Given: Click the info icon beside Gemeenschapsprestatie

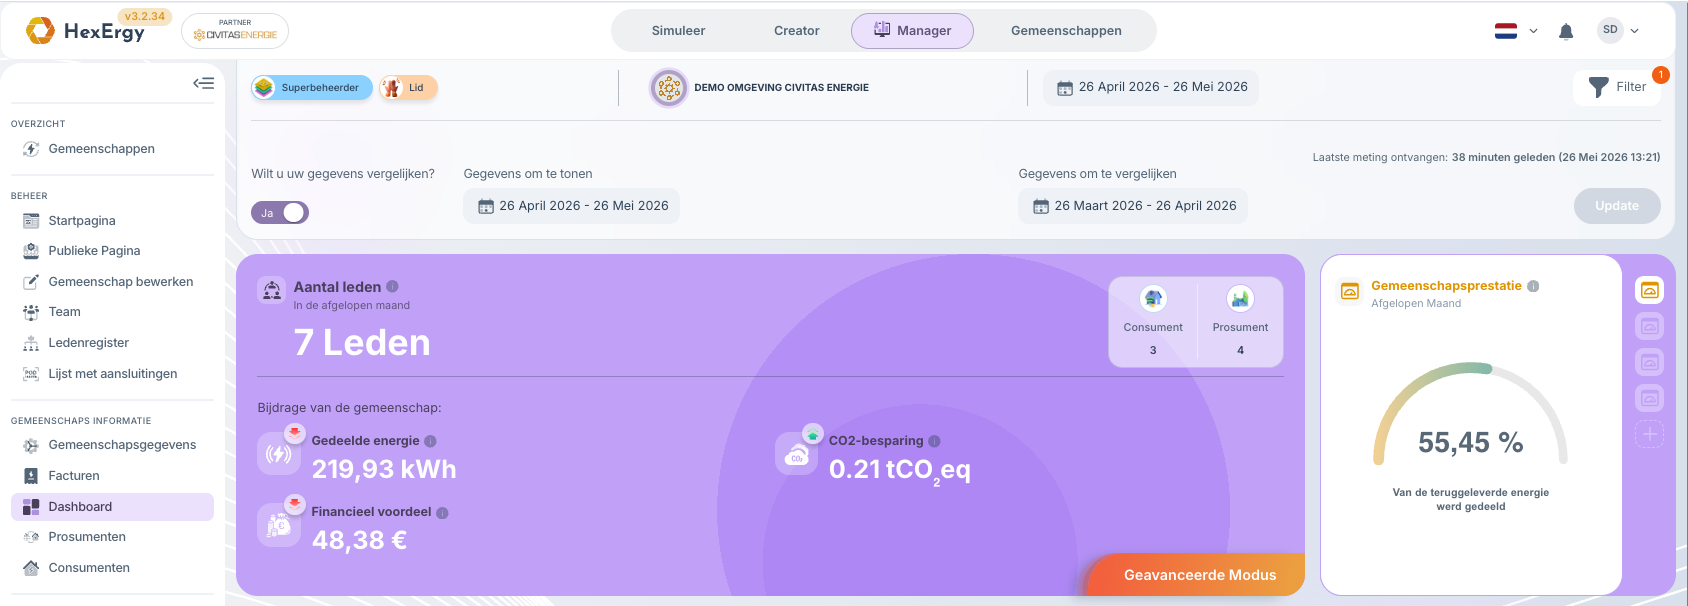Looking at the screenshot, I should [x=1533, y=286].
